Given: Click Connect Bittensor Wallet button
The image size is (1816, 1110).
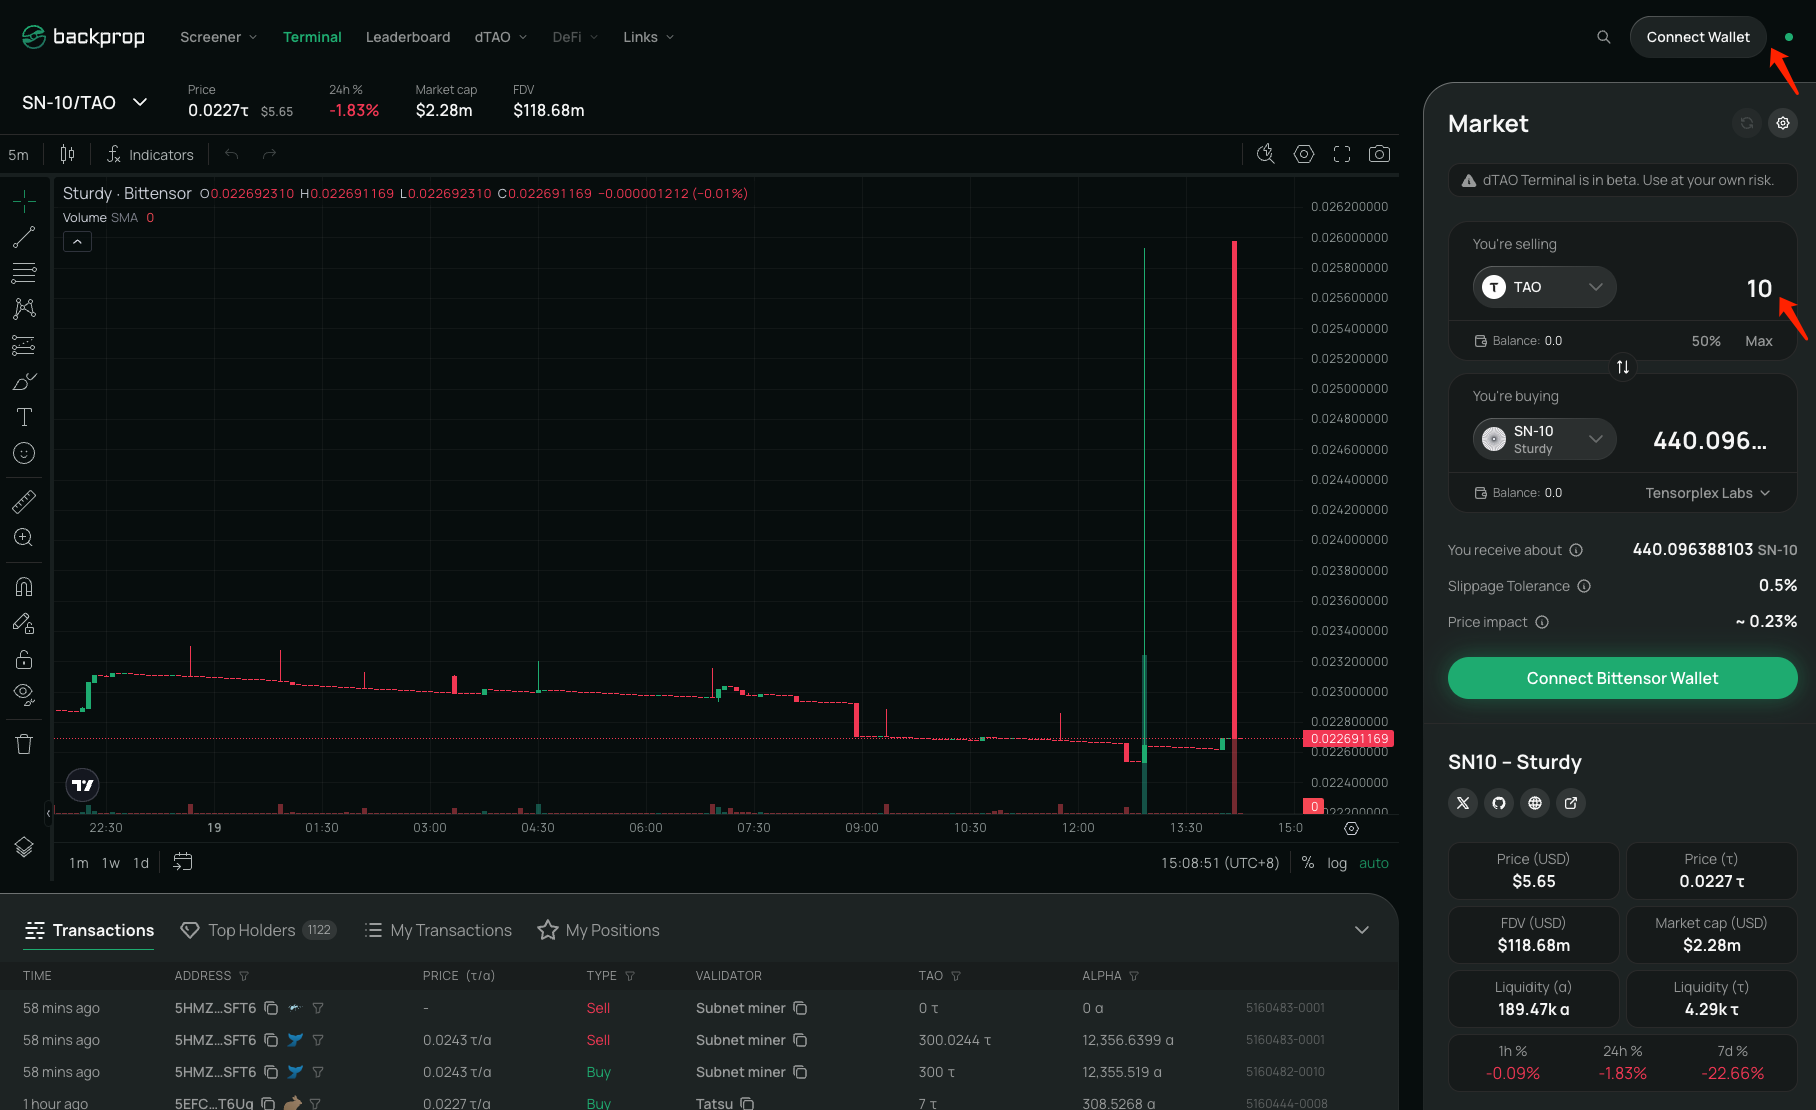Looking at the screenshot, I should point(1622,678).
